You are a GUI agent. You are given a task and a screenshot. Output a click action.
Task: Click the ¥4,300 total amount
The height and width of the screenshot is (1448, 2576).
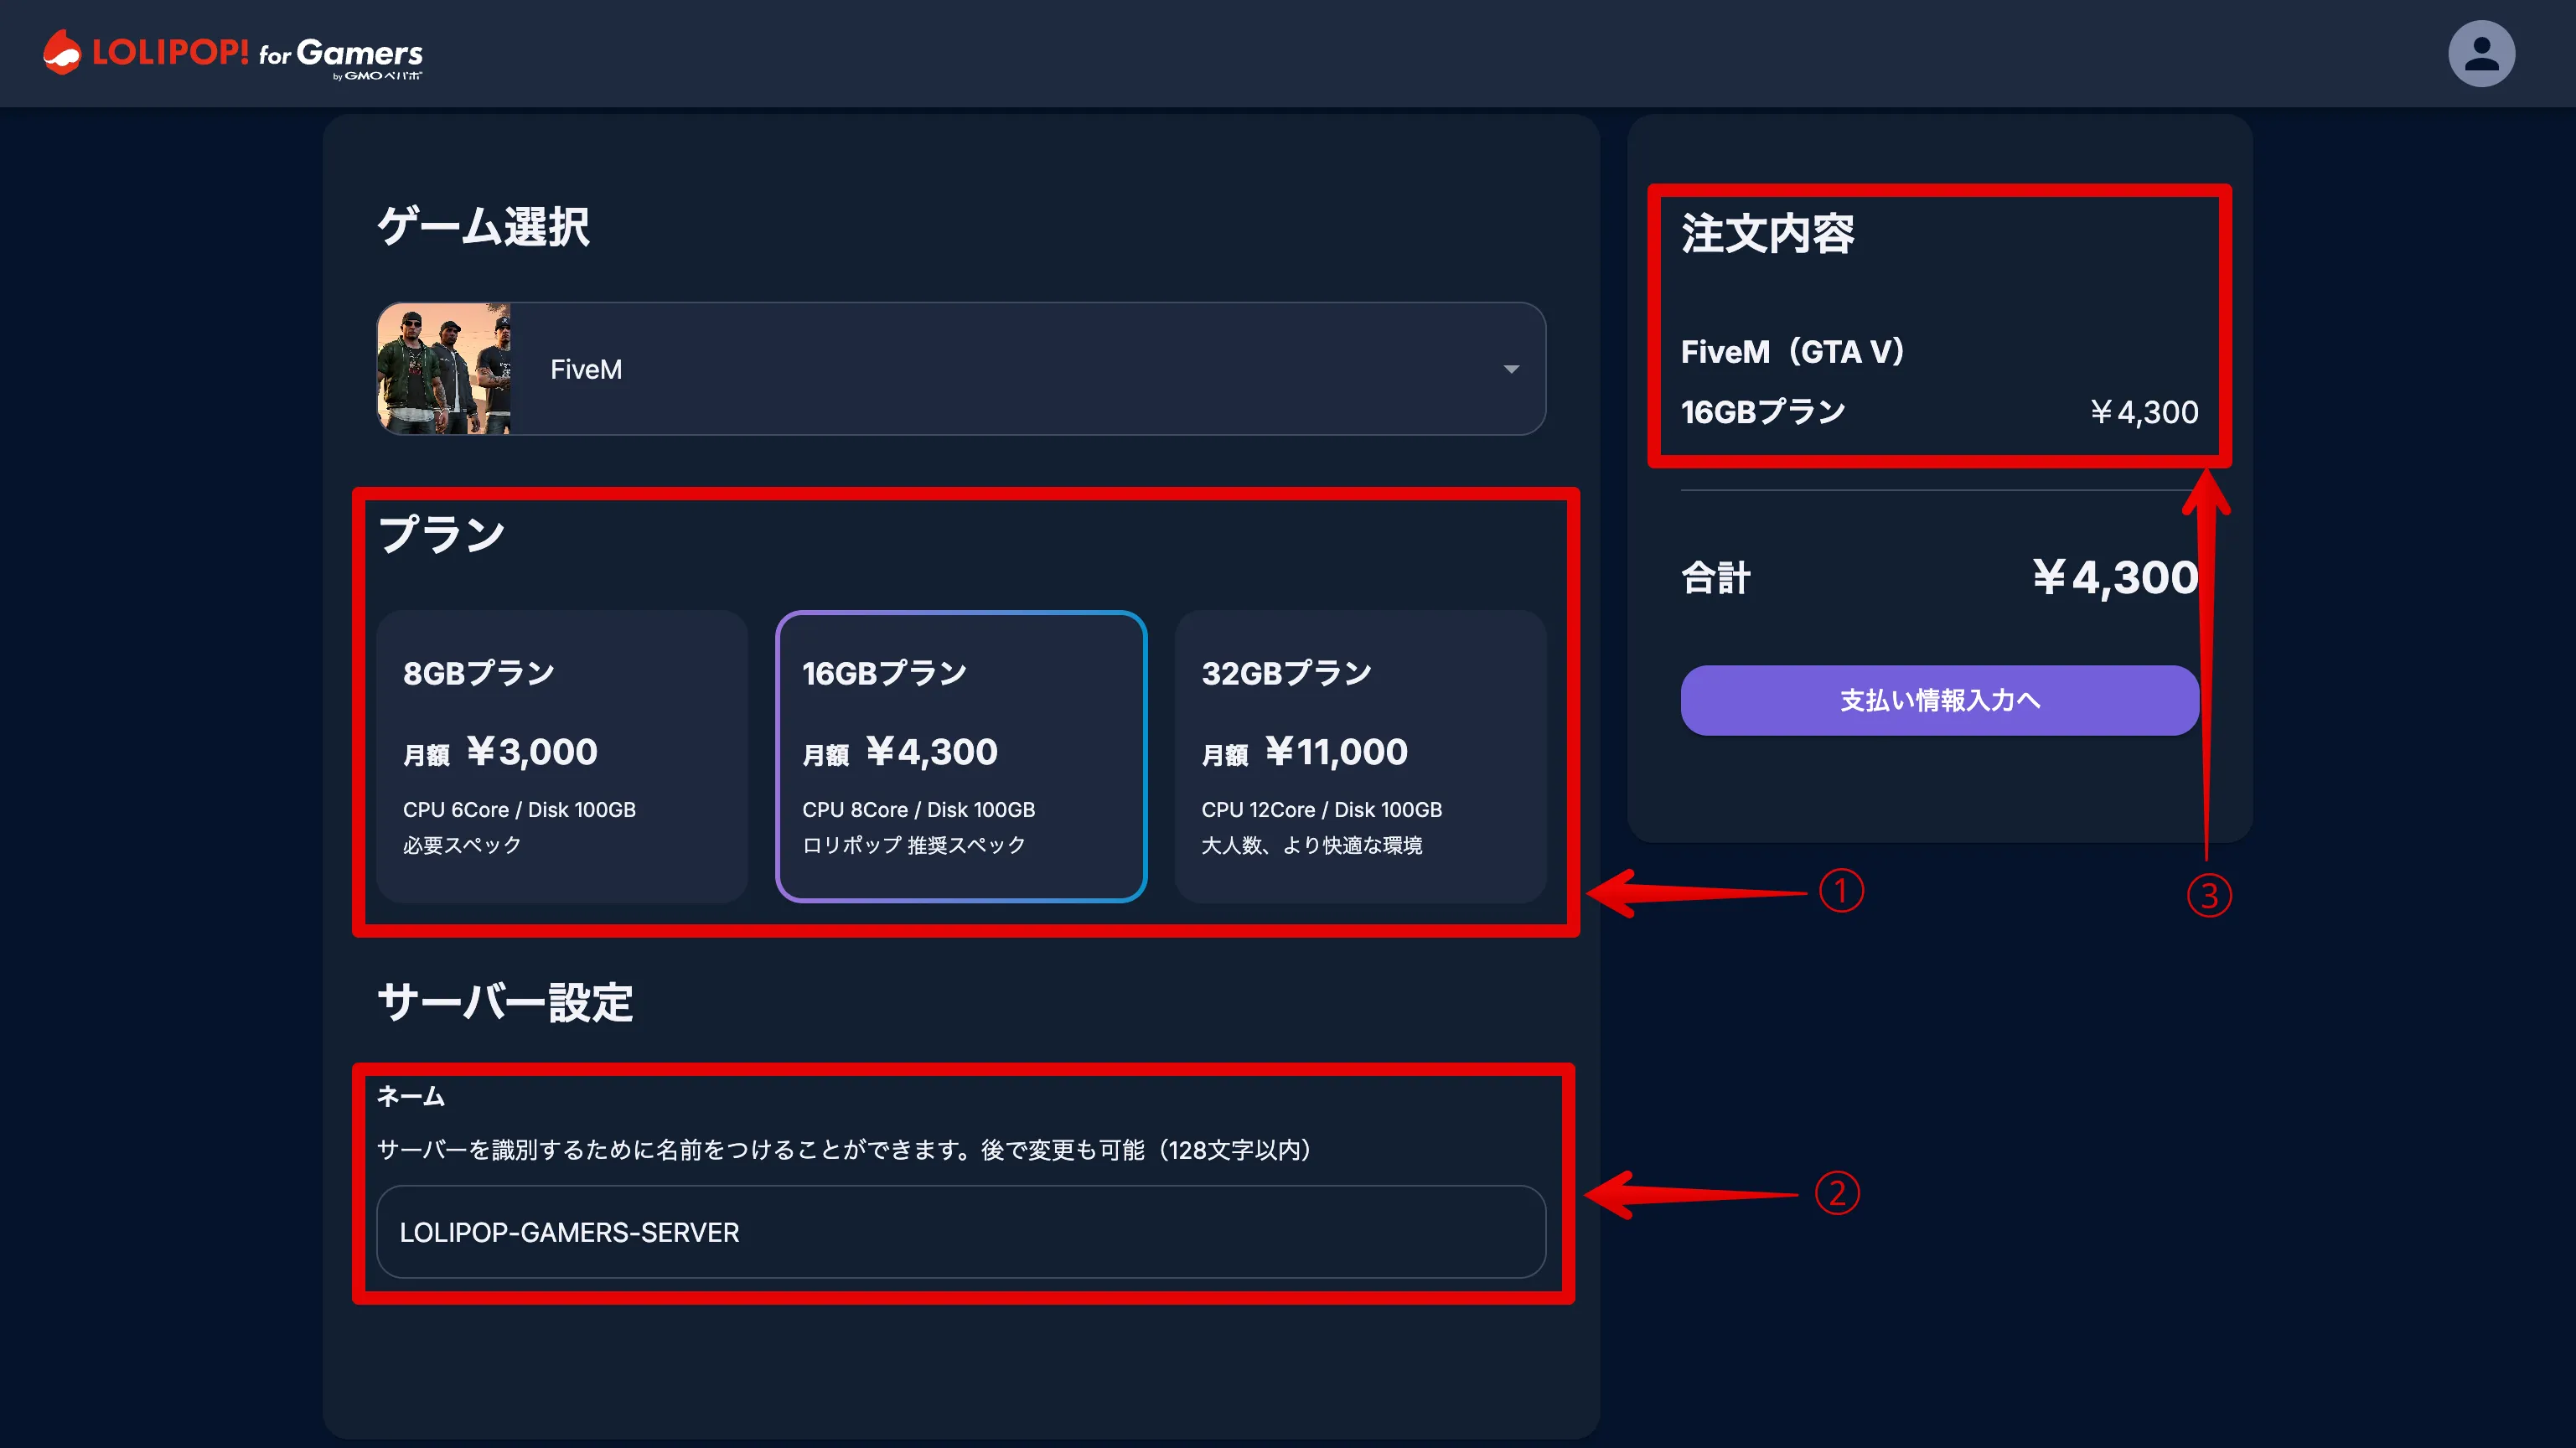pyautogui.click(x=2115, y=578)
